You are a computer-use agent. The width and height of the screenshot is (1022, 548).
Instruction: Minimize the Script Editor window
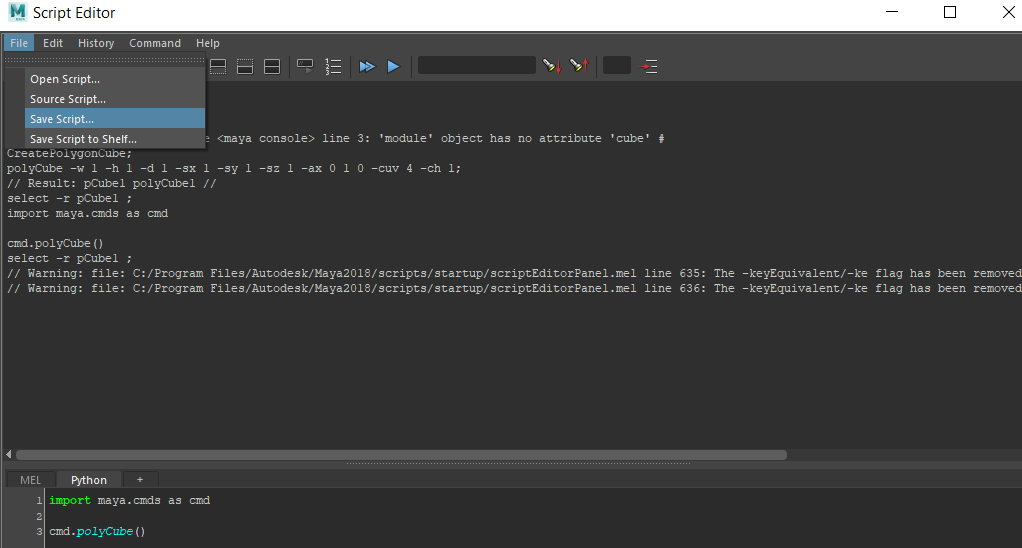(x=892, y=12)
